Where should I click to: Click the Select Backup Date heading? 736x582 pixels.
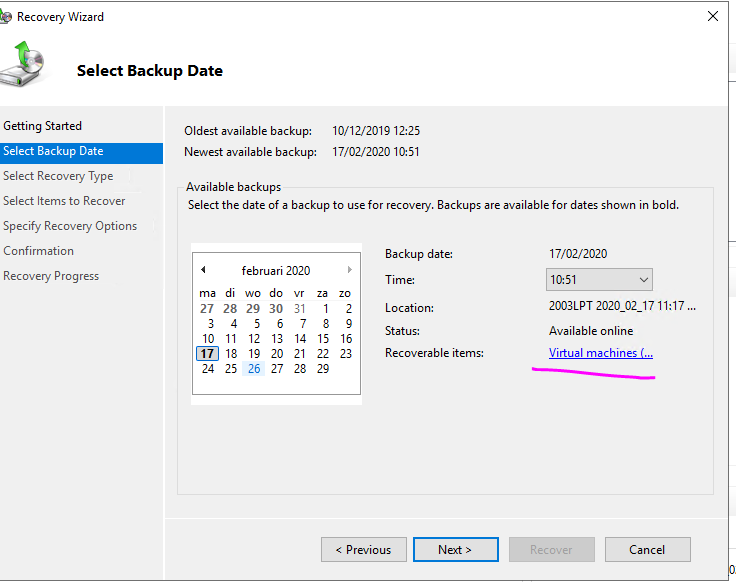click(150, 70)
